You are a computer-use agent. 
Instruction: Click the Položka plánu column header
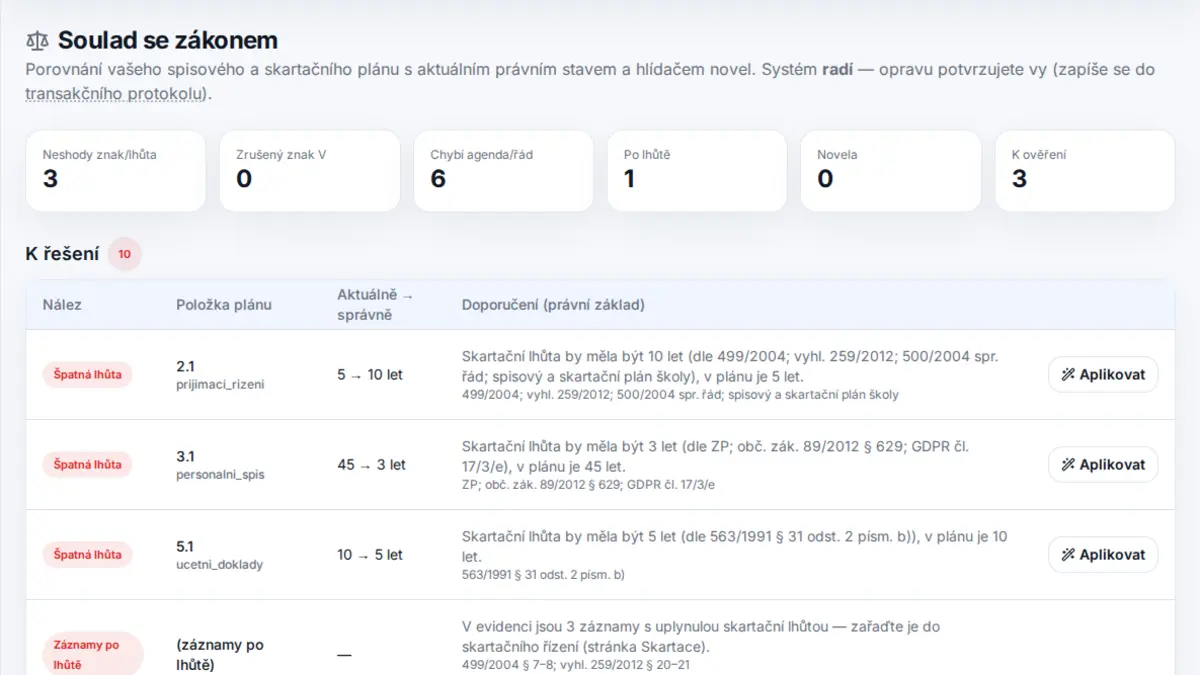[224, 304]
